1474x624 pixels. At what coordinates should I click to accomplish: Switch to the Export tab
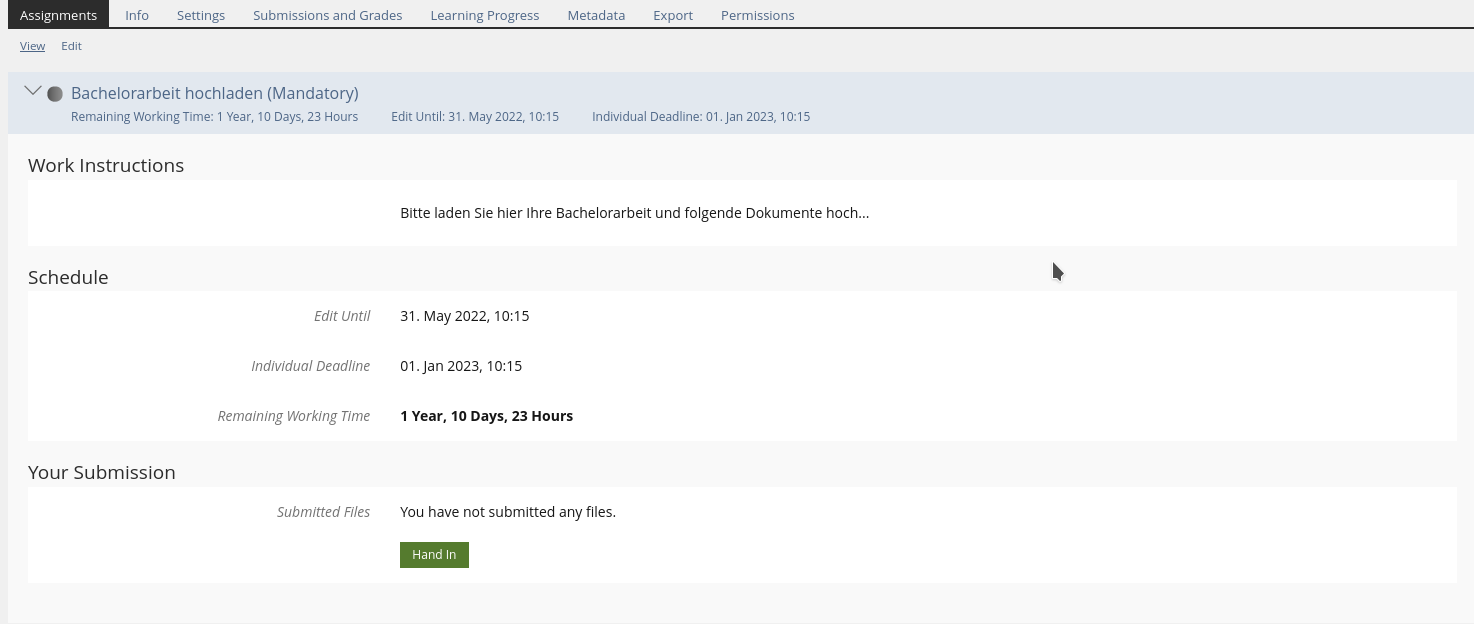673,15
